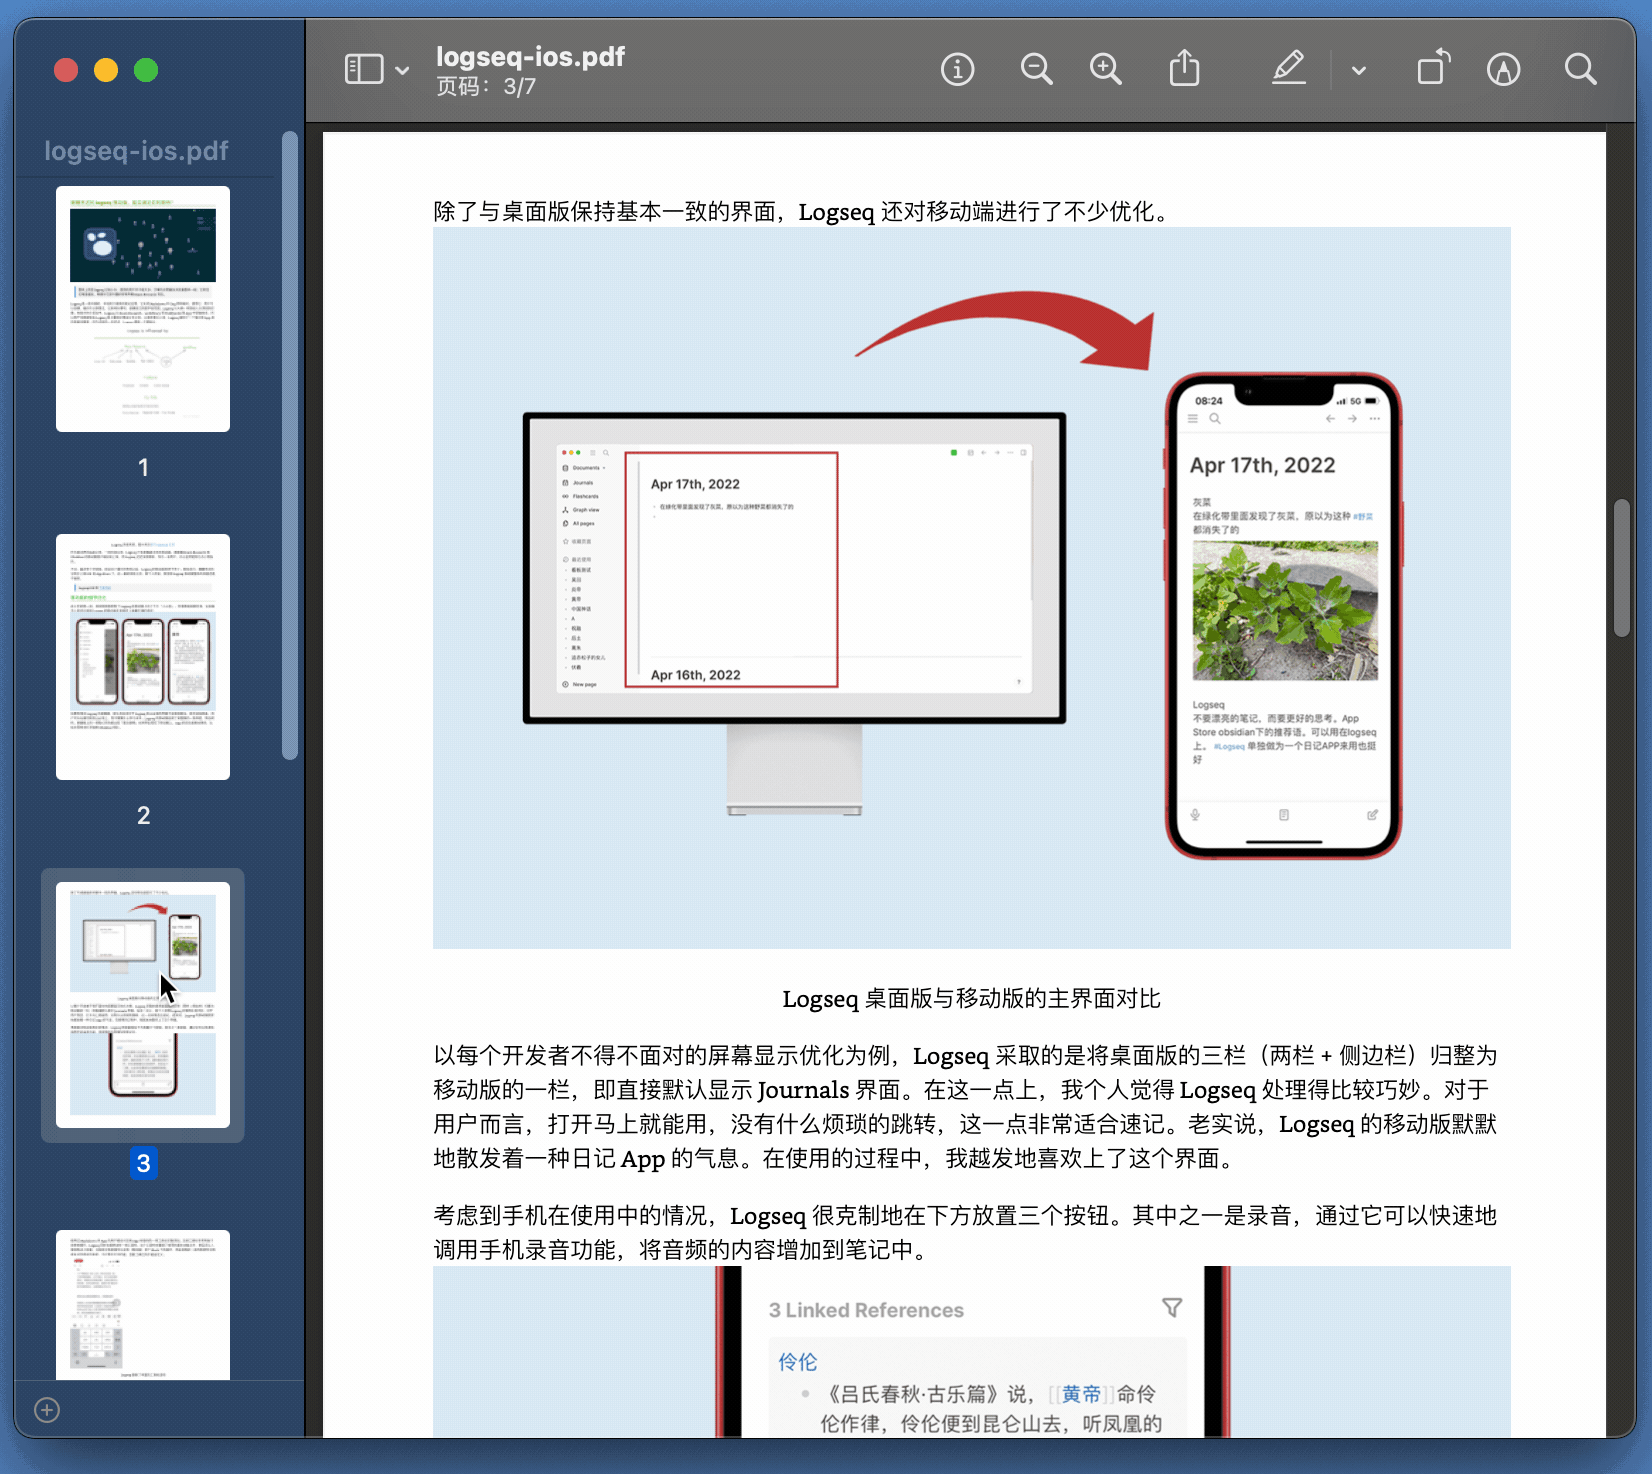Click the phone mockup in the figure
This screenshot has width=1652, height=1474.
point(1283,615)
